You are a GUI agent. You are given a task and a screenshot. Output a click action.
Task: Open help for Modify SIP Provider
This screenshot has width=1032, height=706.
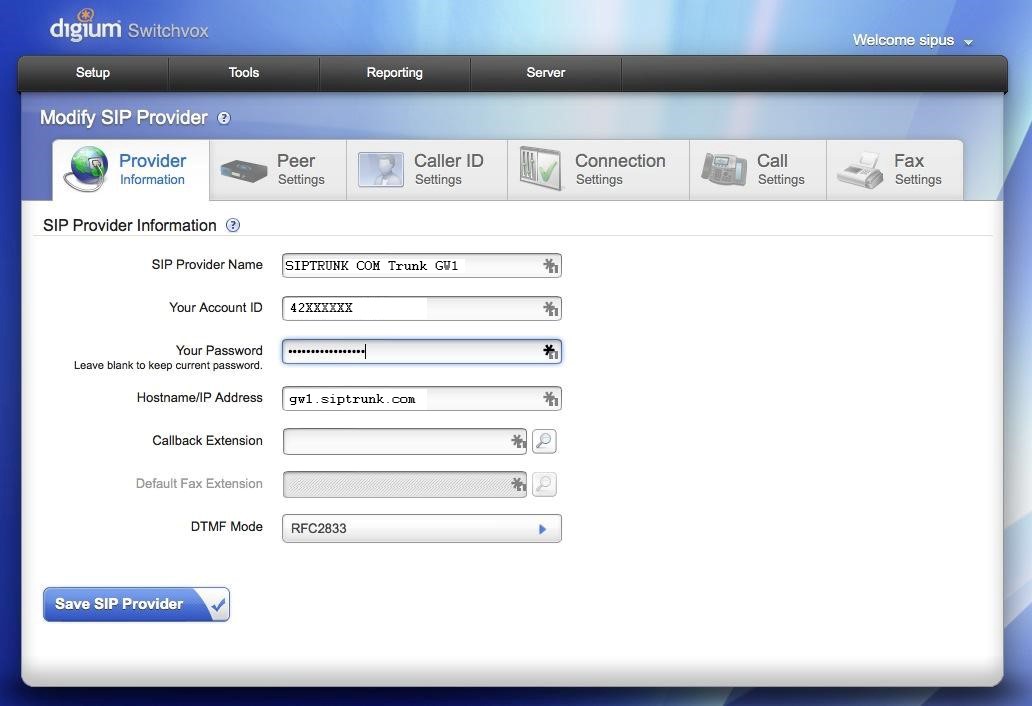(x=224, y=118)
